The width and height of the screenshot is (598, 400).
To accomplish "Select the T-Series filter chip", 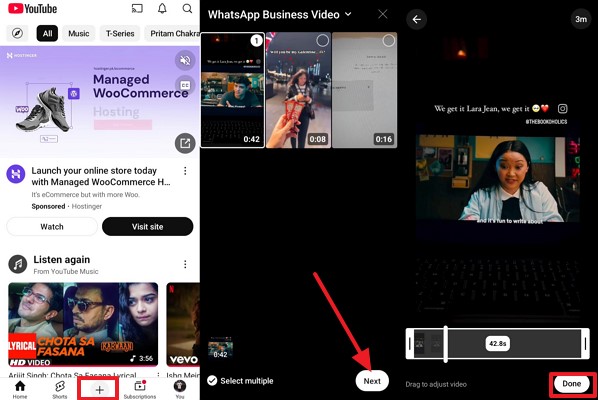I will pyautogui.click(x=120, y=34).
